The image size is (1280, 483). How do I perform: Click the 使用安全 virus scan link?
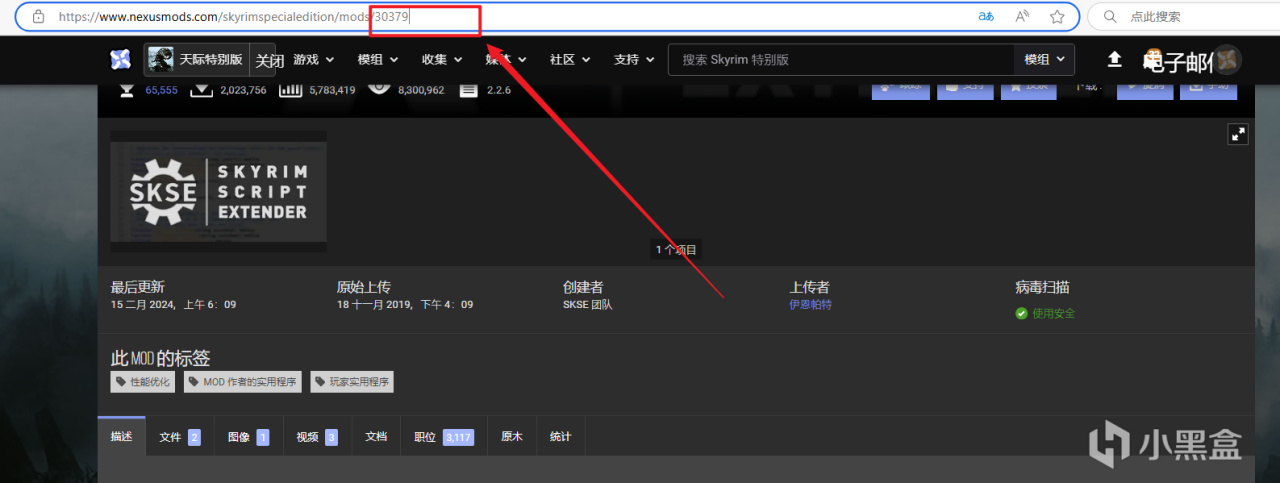coord(1053,313)
